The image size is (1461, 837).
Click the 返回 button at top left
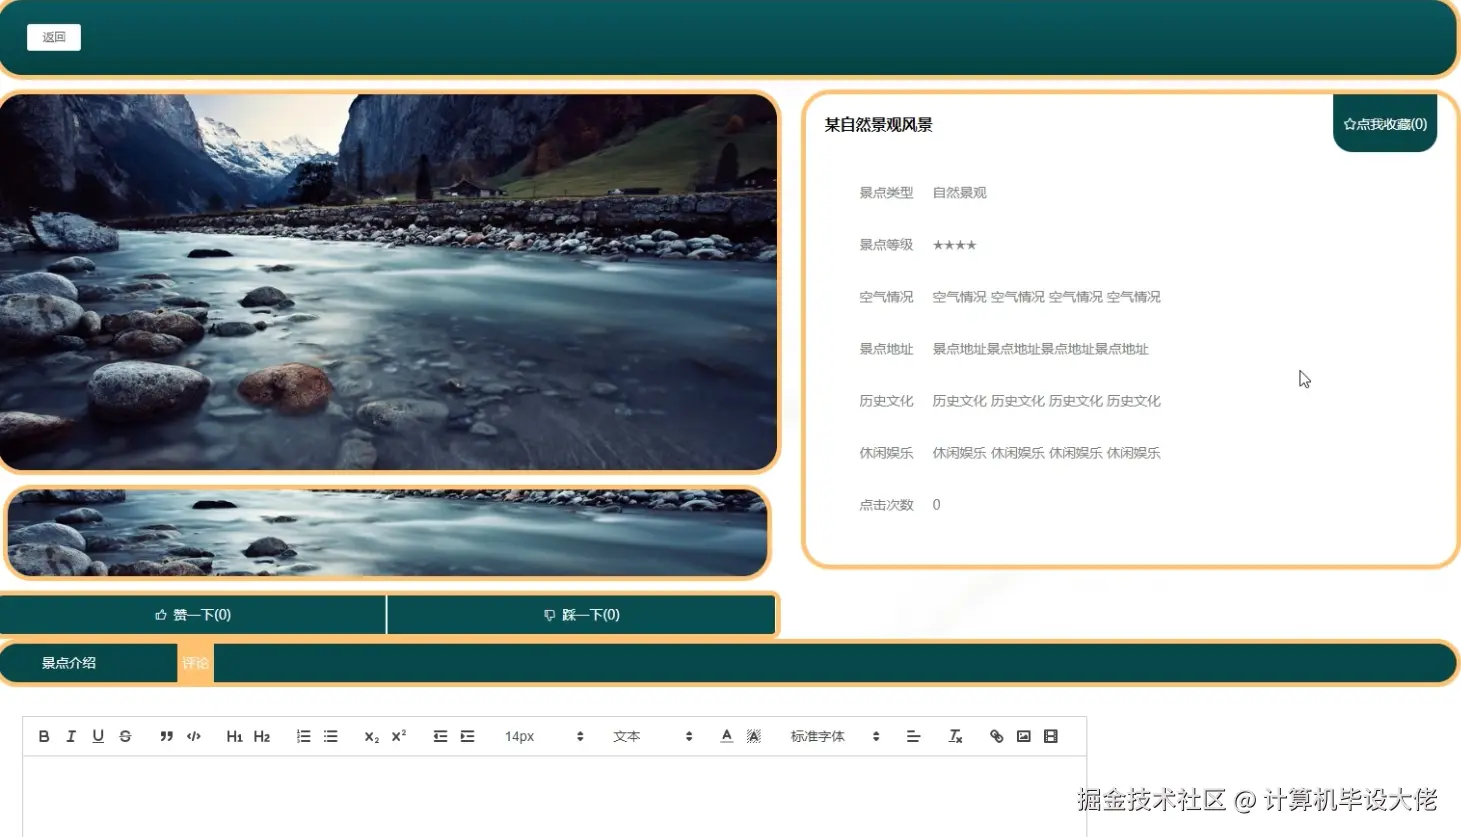[53, 36]
